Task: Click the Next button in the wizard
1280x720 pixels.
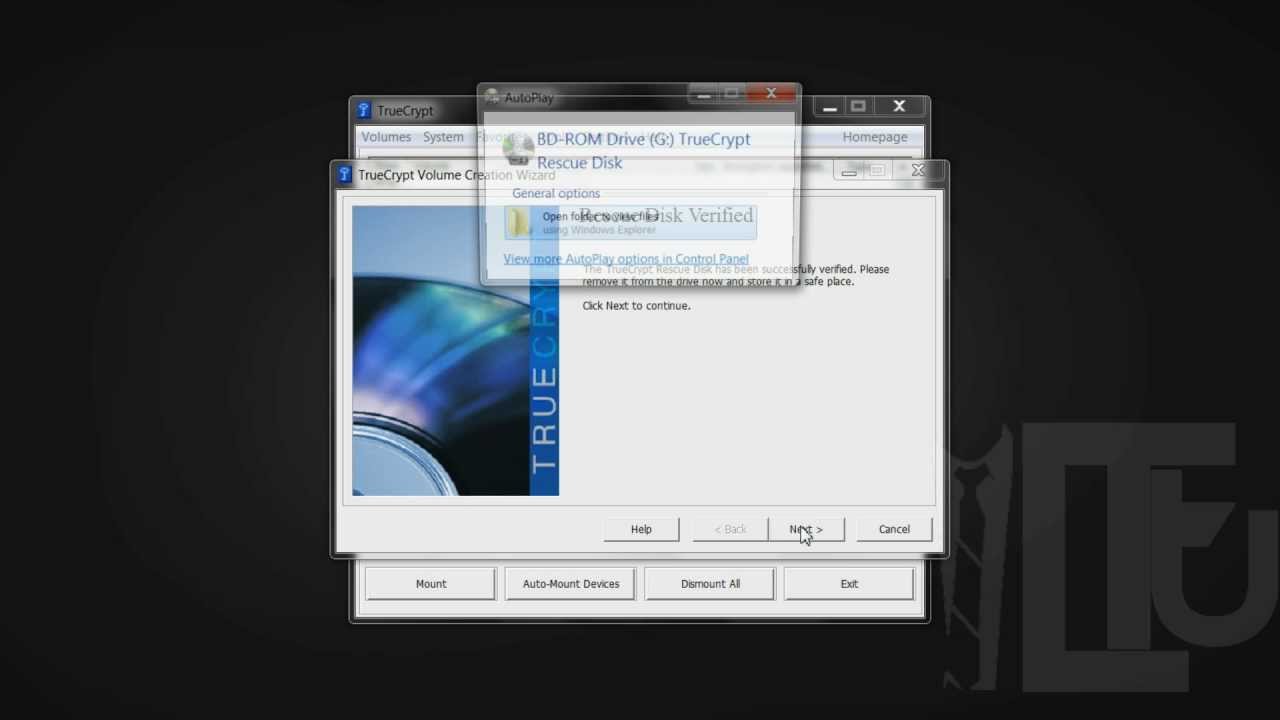Action: click(x=806, y=529)
